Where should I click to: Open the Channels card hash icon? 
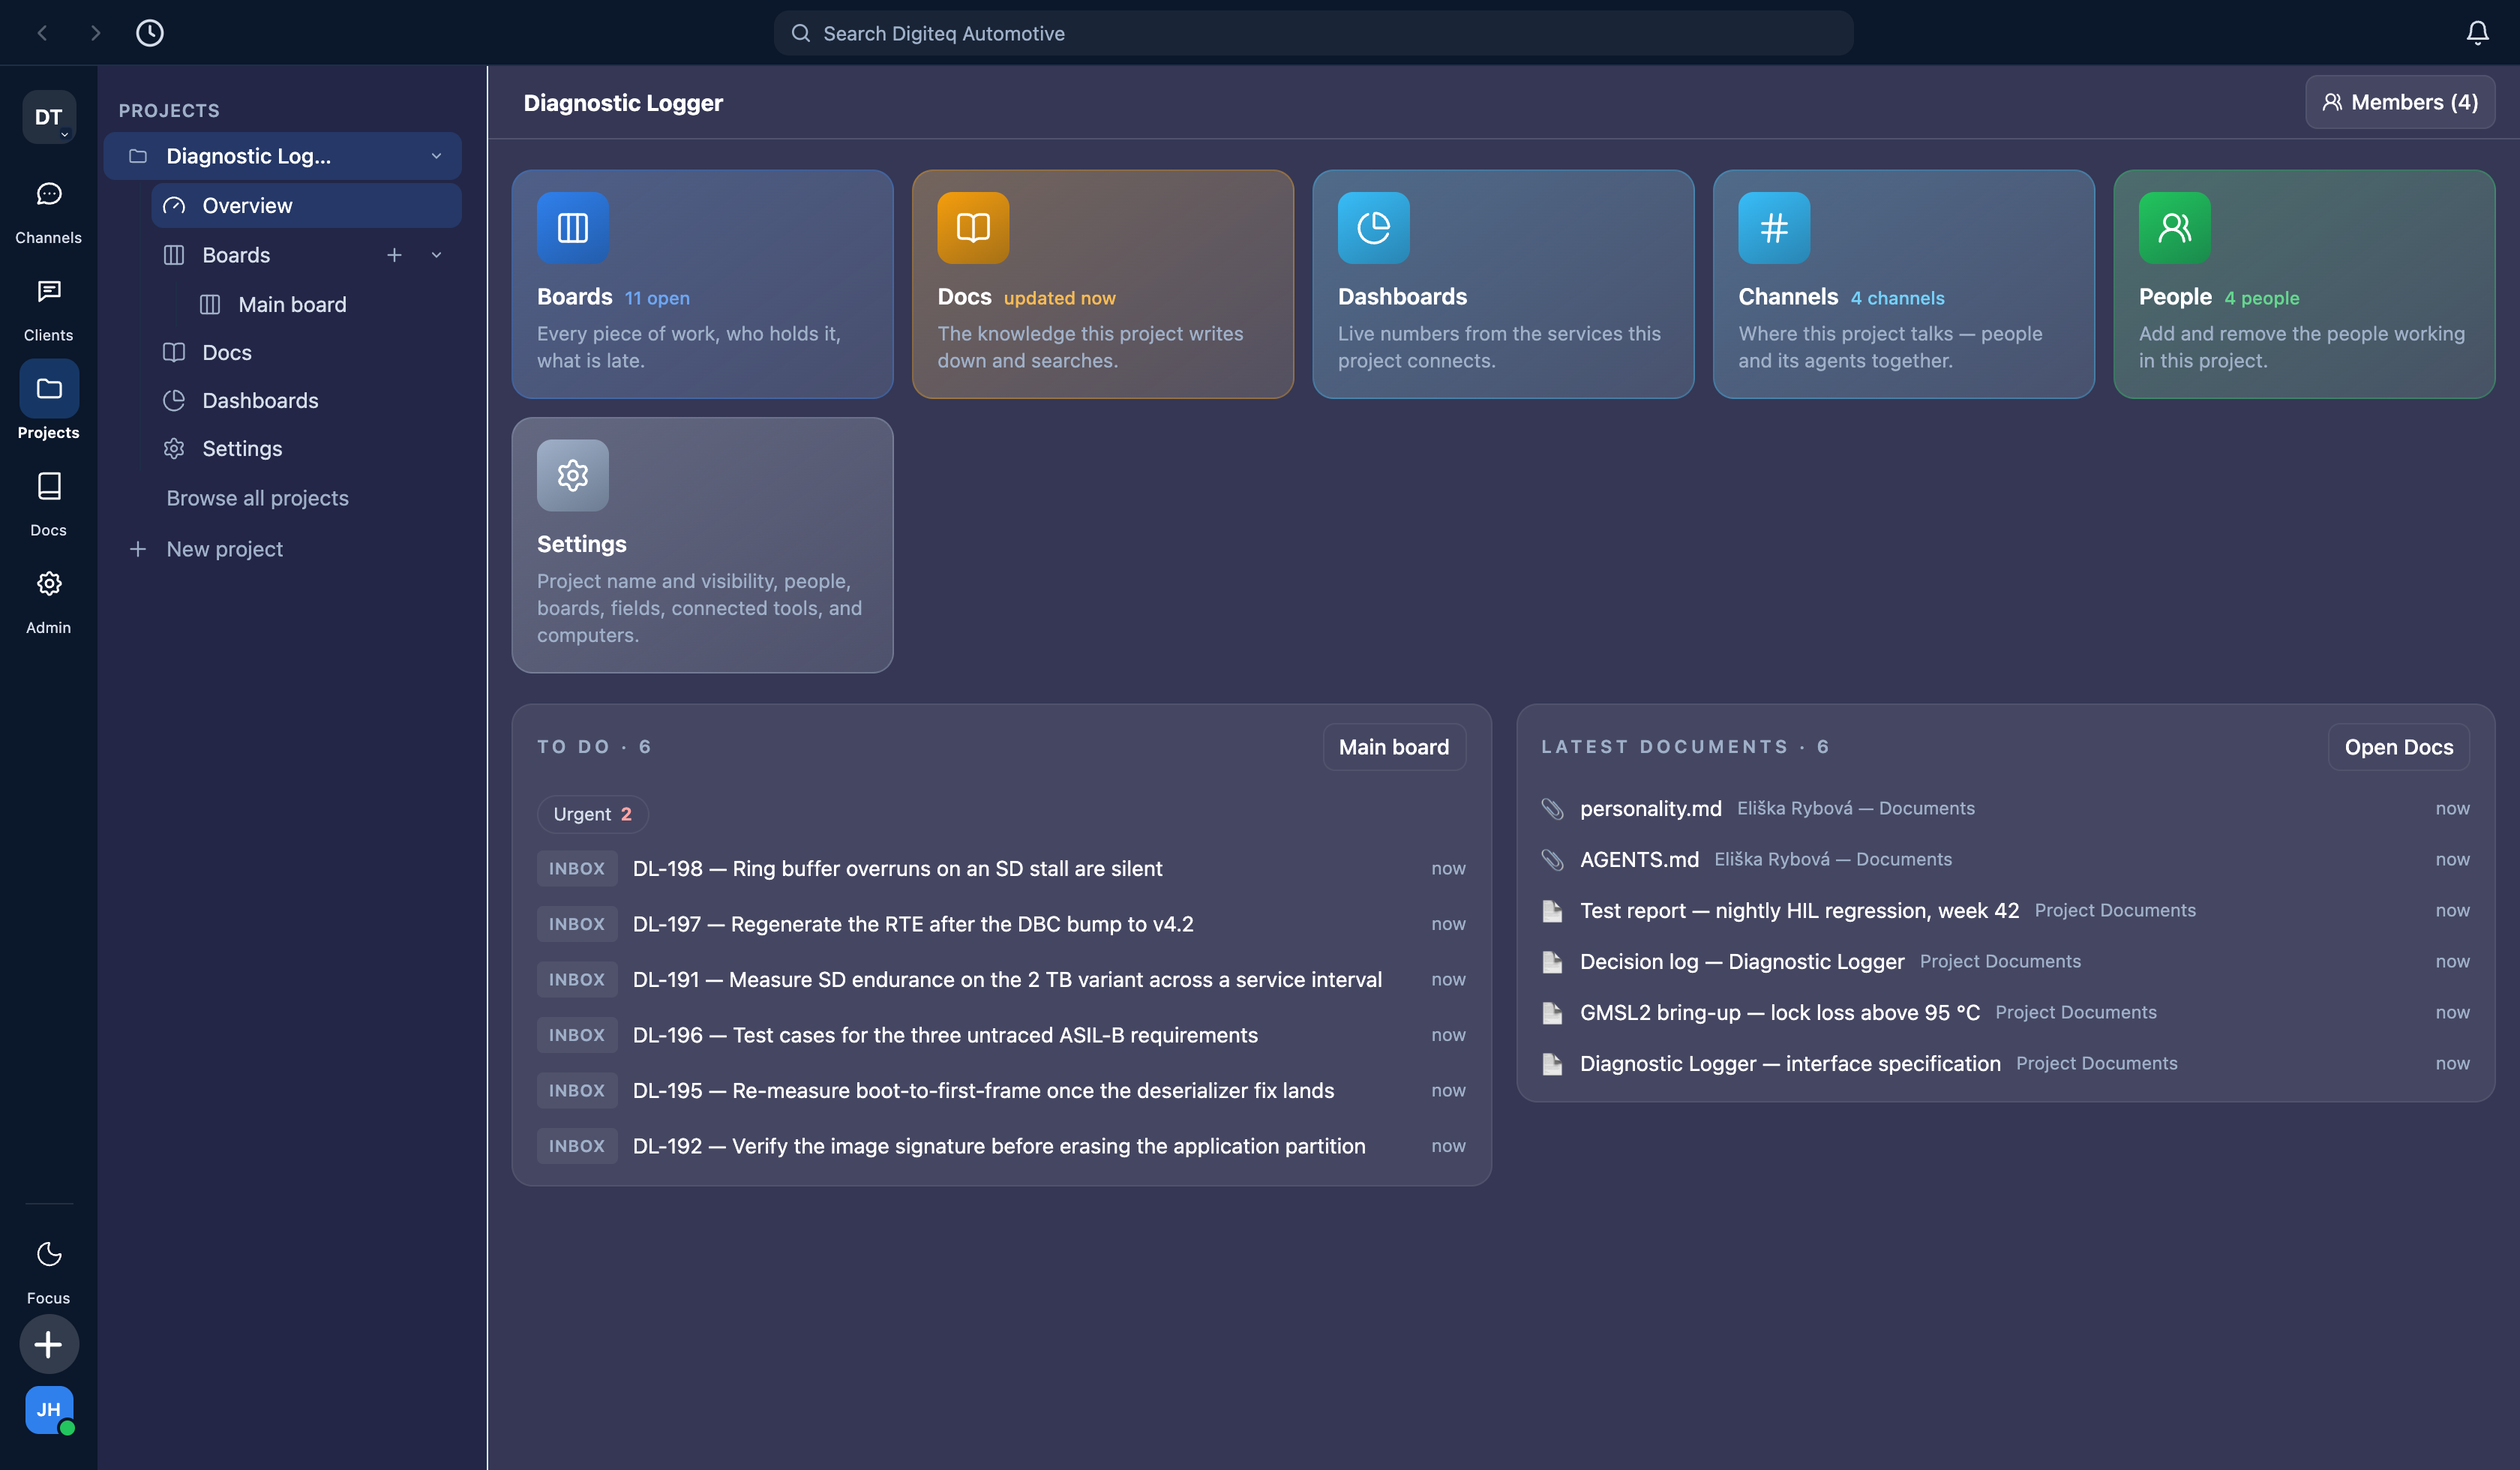(1774, 228)
